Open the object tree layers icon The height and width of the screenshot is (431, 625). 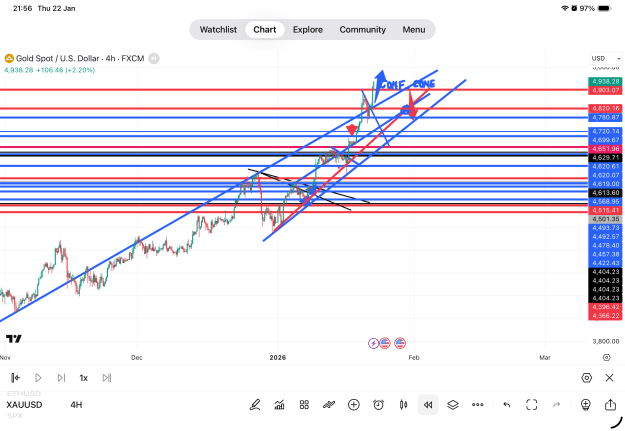coord(453,405)
